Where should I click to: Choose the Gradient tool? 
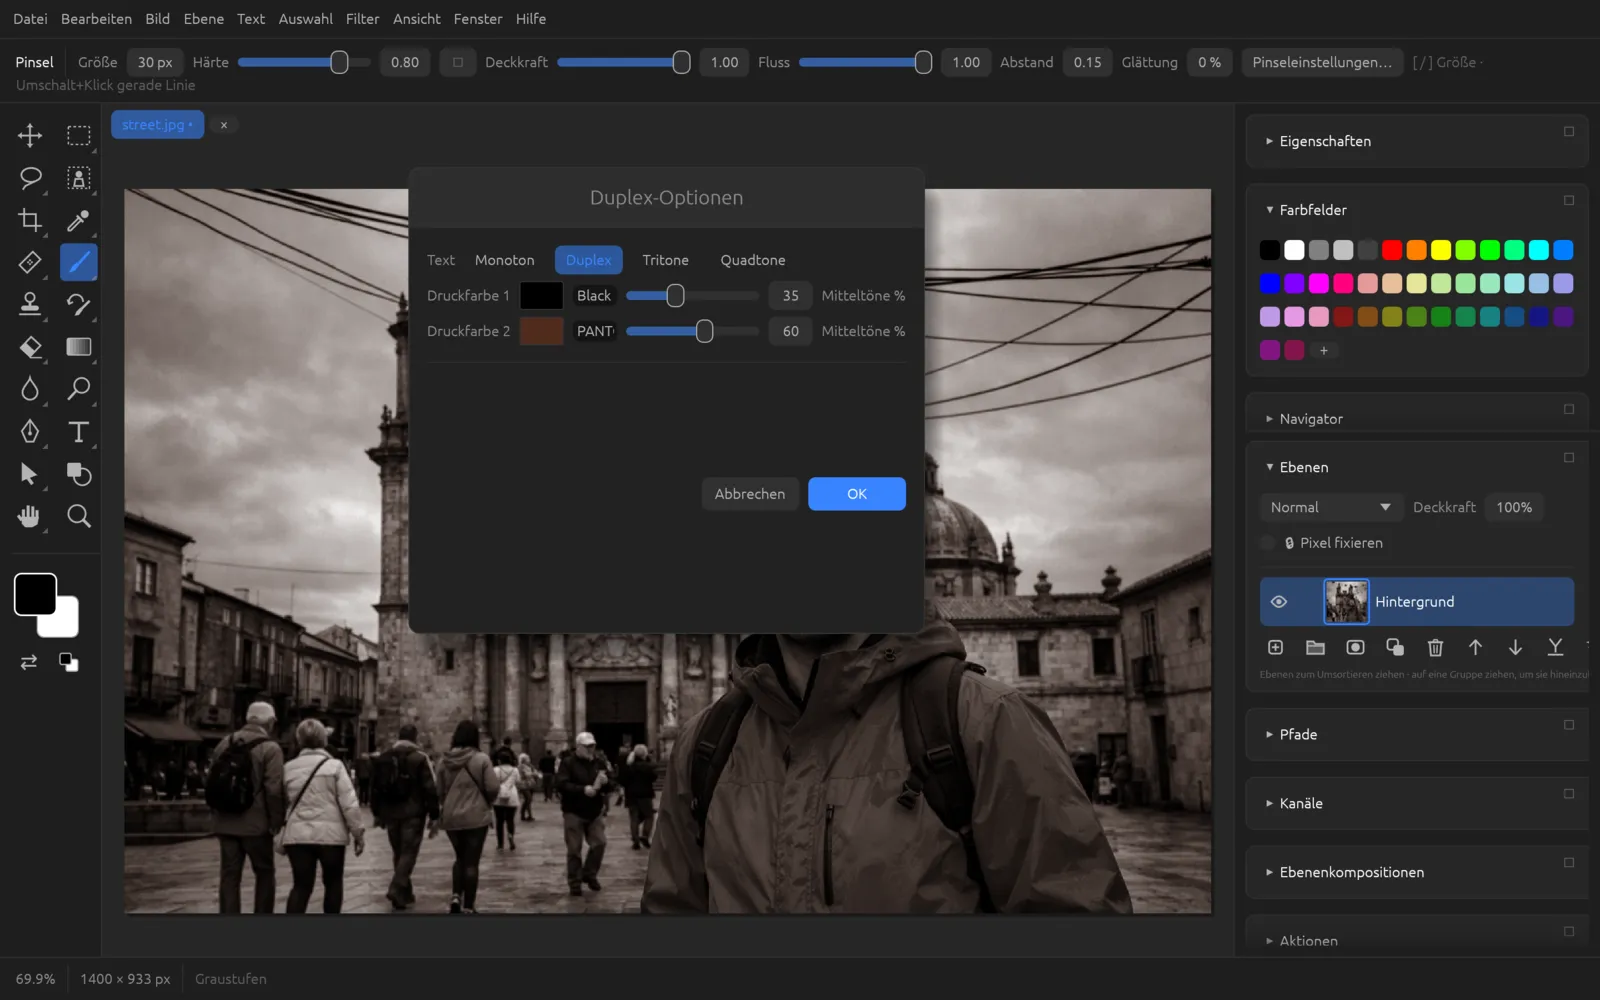(78, 347)
